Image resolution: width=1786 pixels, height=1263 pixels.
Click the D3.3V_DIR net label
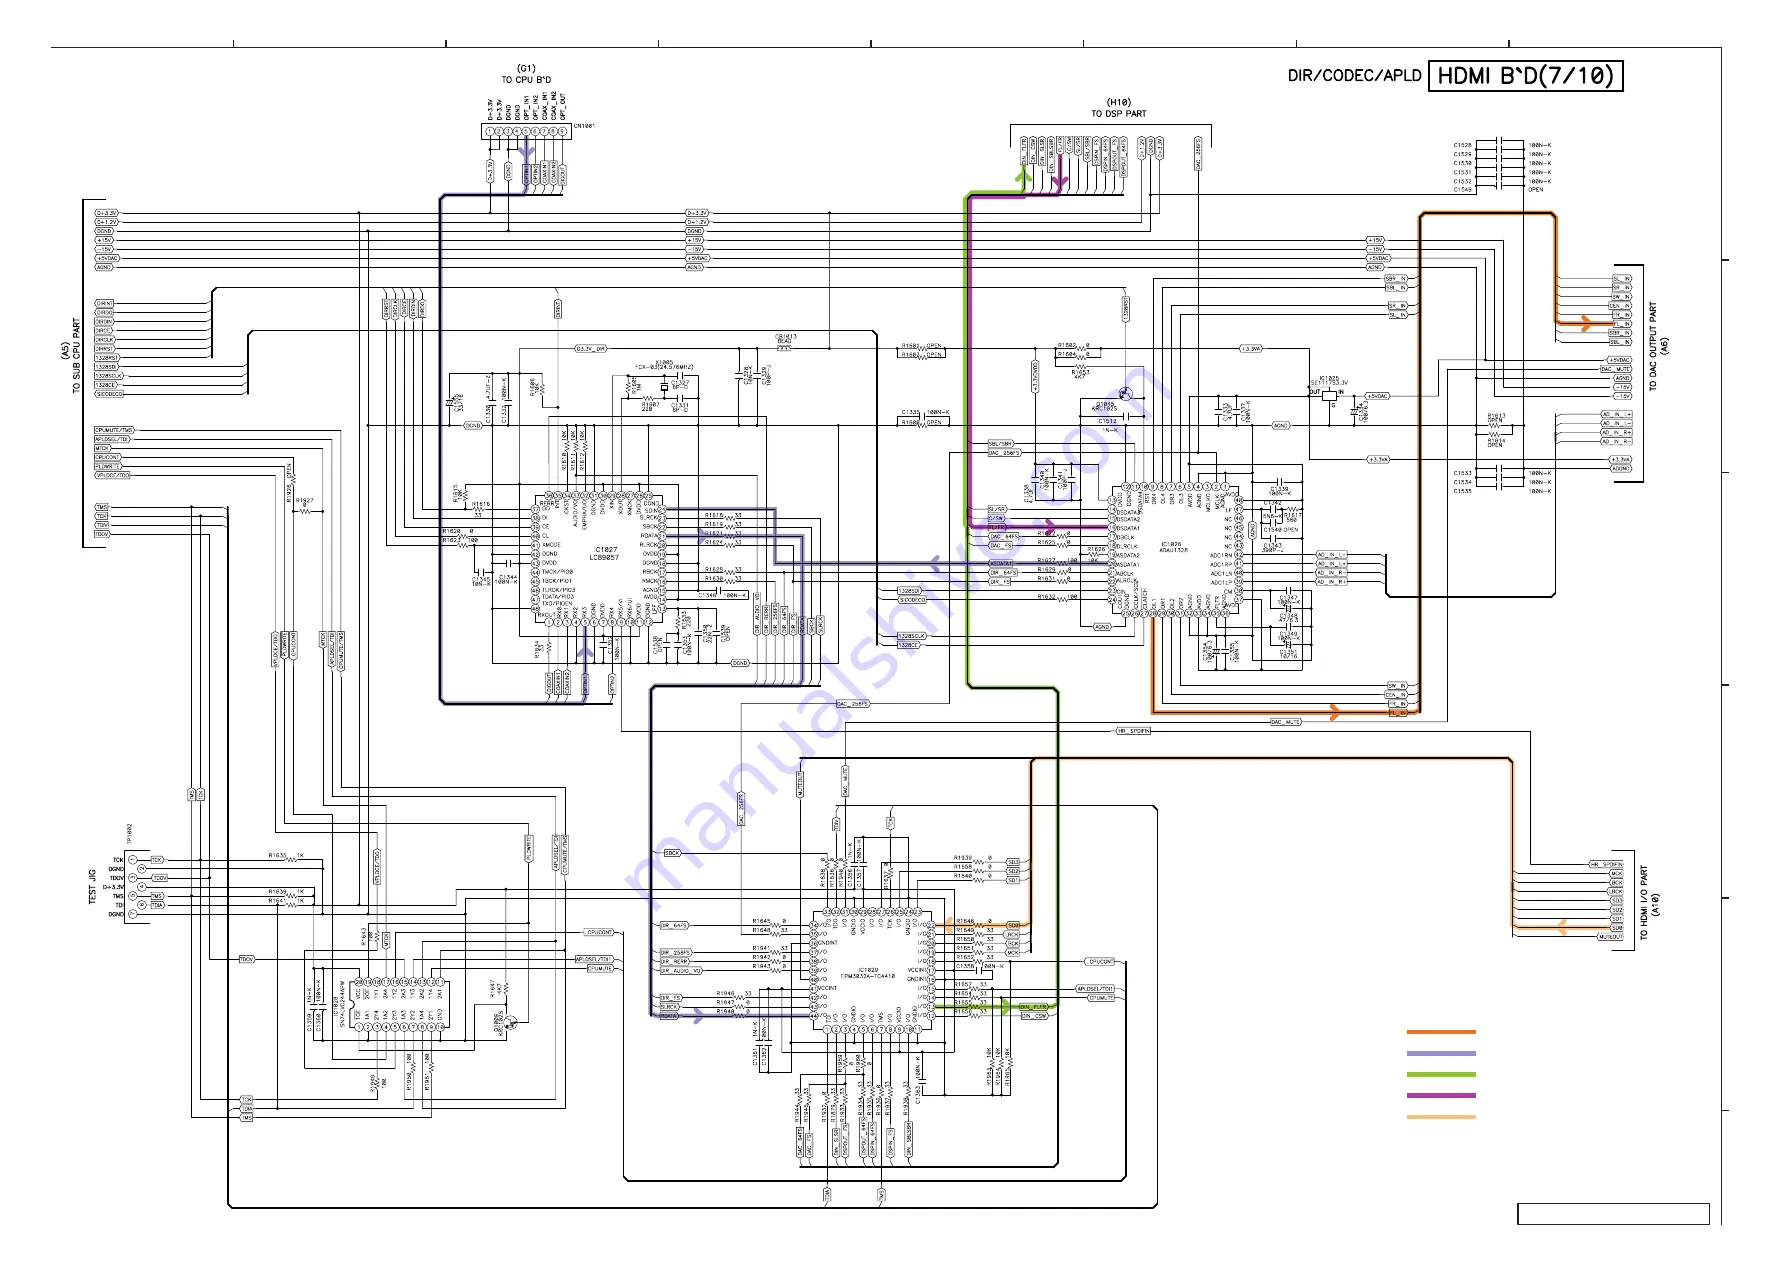pyautogui.click(x=590, y=349)
